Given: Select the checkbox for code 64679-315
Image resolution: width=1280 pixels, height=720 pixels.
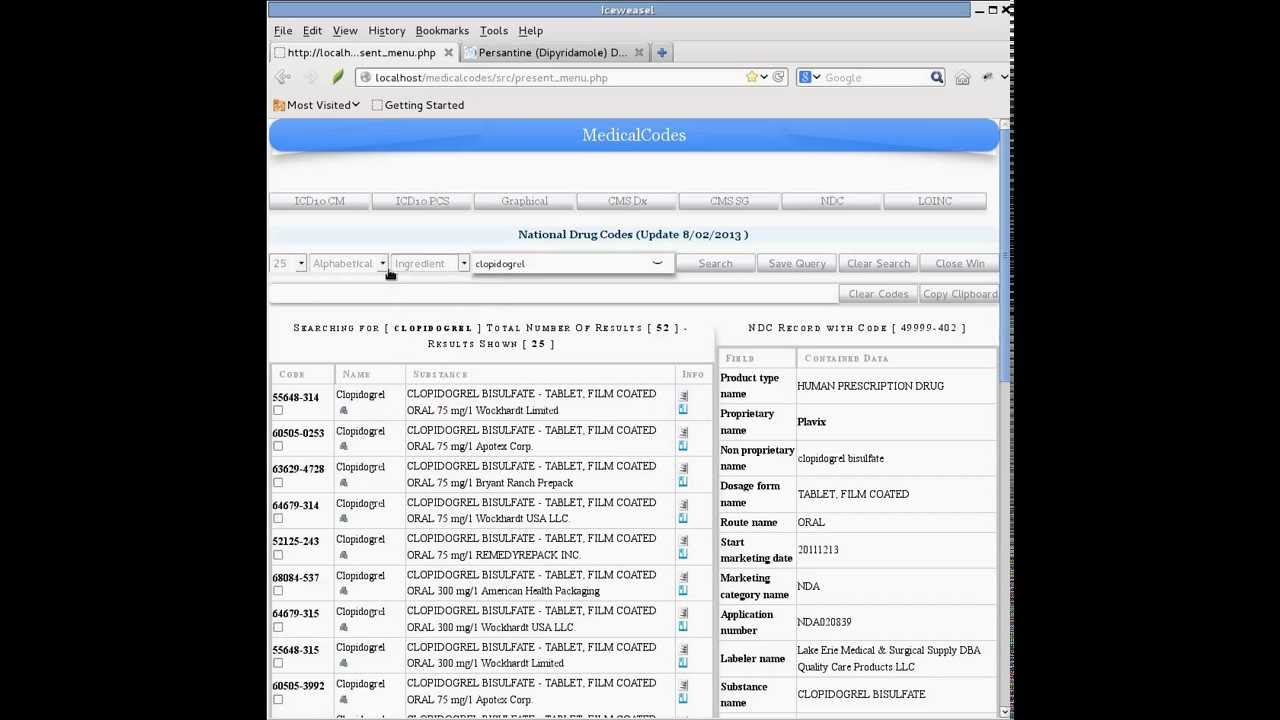Looking at the screenshot, I should (x=278, y=627).
